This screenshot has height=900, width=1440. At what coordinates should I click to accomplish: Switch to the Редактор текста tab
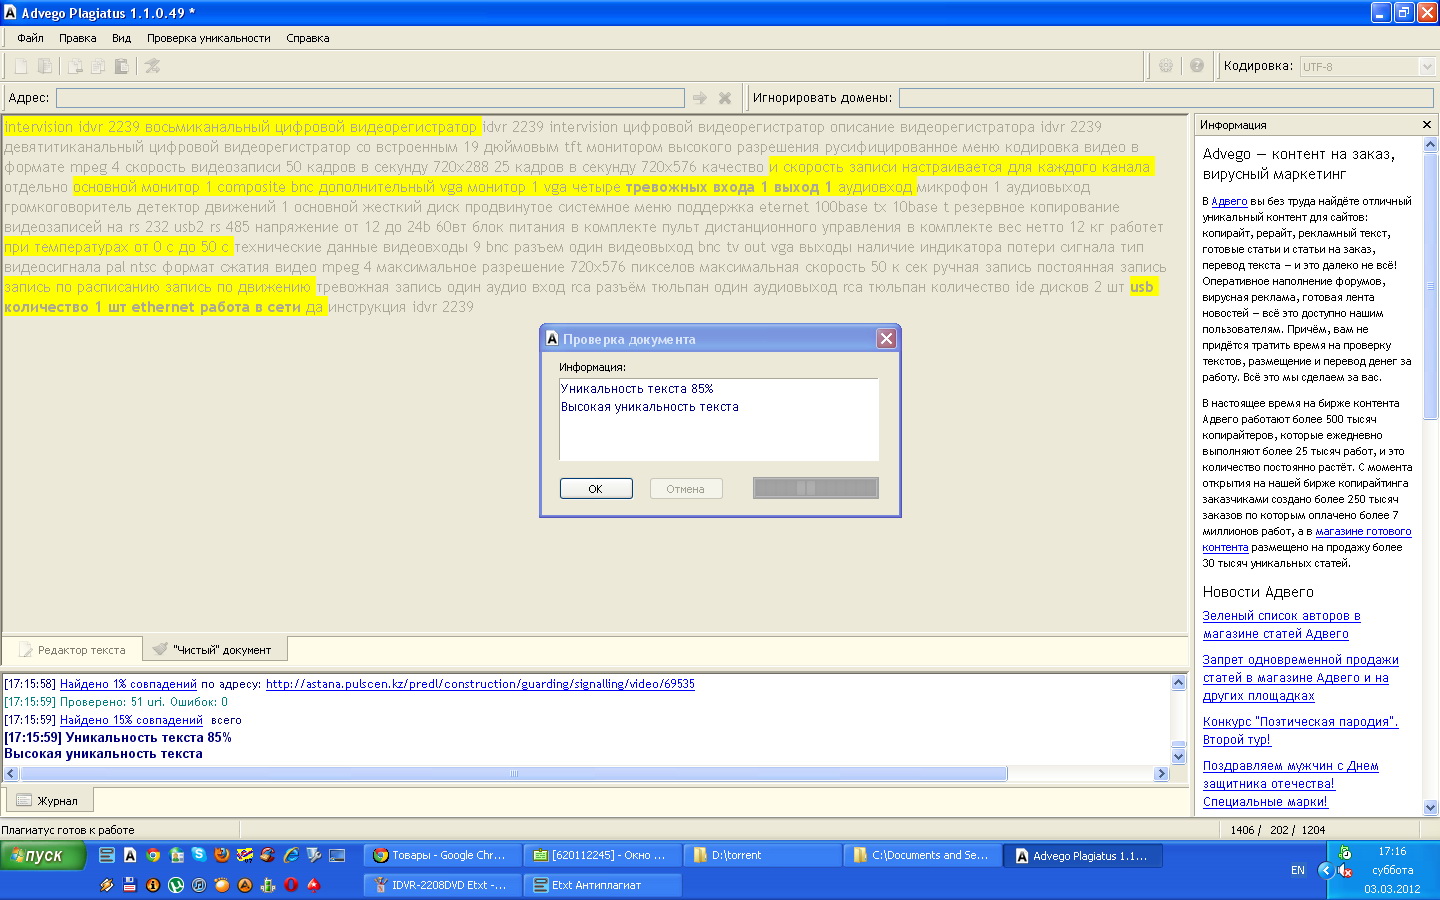coord(73,650)
